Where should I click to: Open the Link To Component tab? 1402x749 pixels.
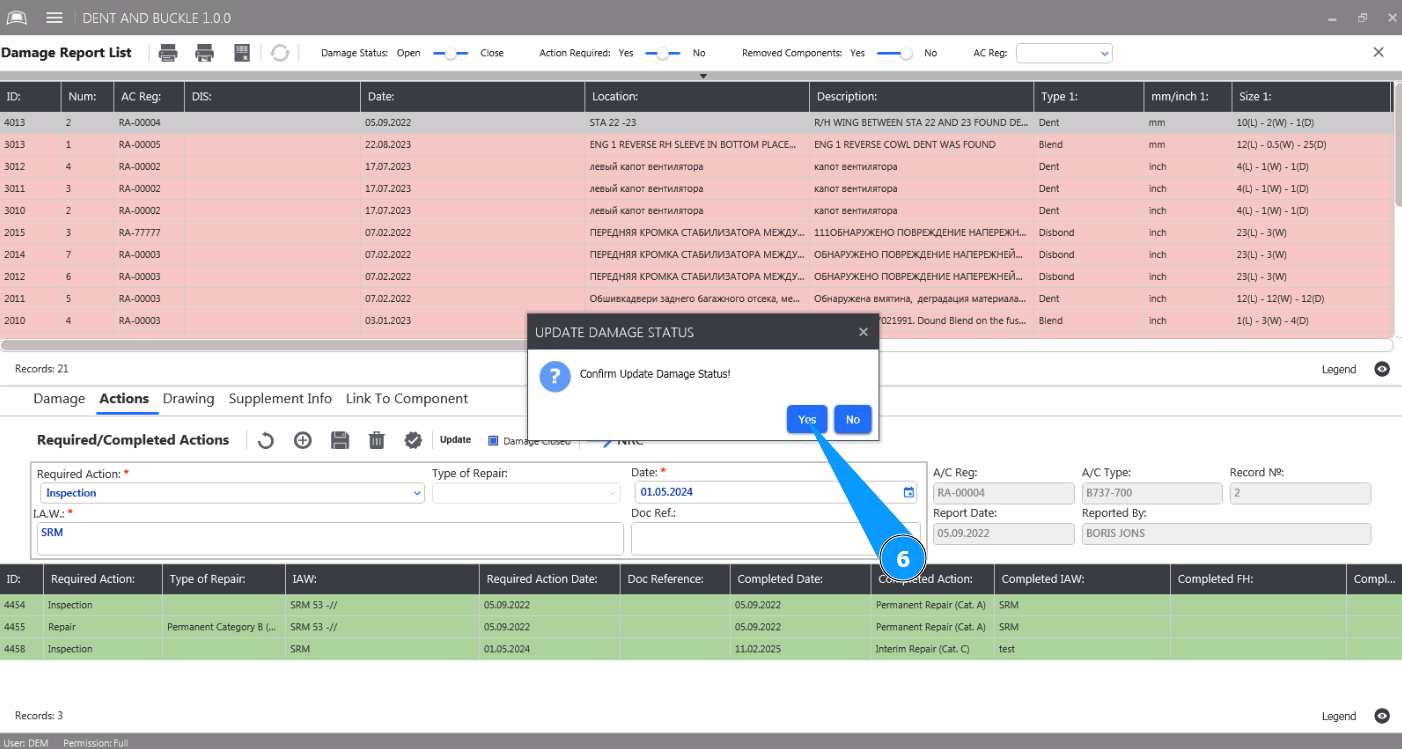(406, 399)
